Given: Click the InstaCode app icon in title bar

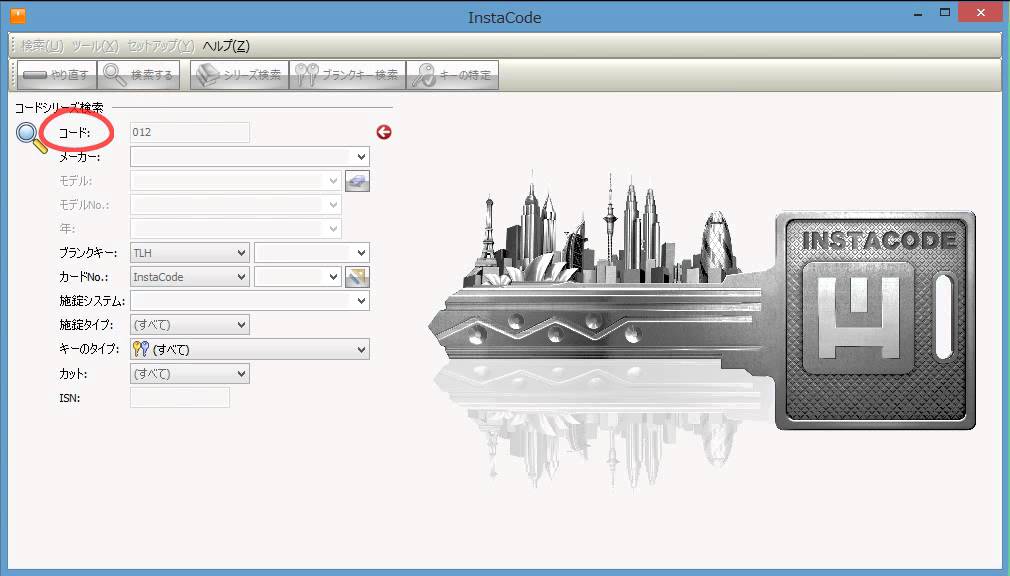Looking at the screenshot, I should [18, 15].
